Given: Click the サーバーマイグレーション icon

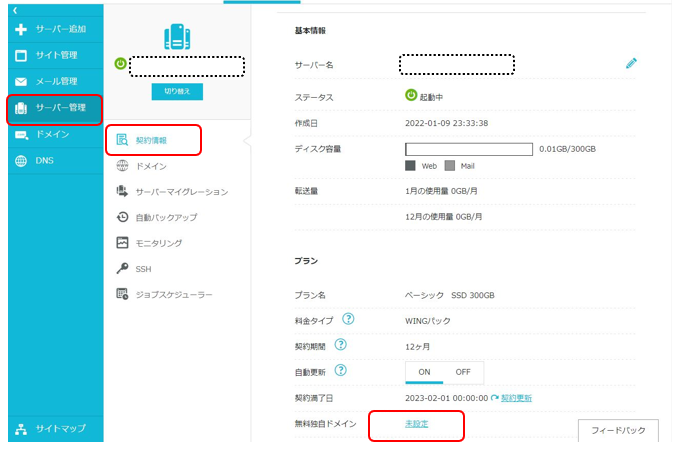Looking at the screenshot, I should (122, 191).
